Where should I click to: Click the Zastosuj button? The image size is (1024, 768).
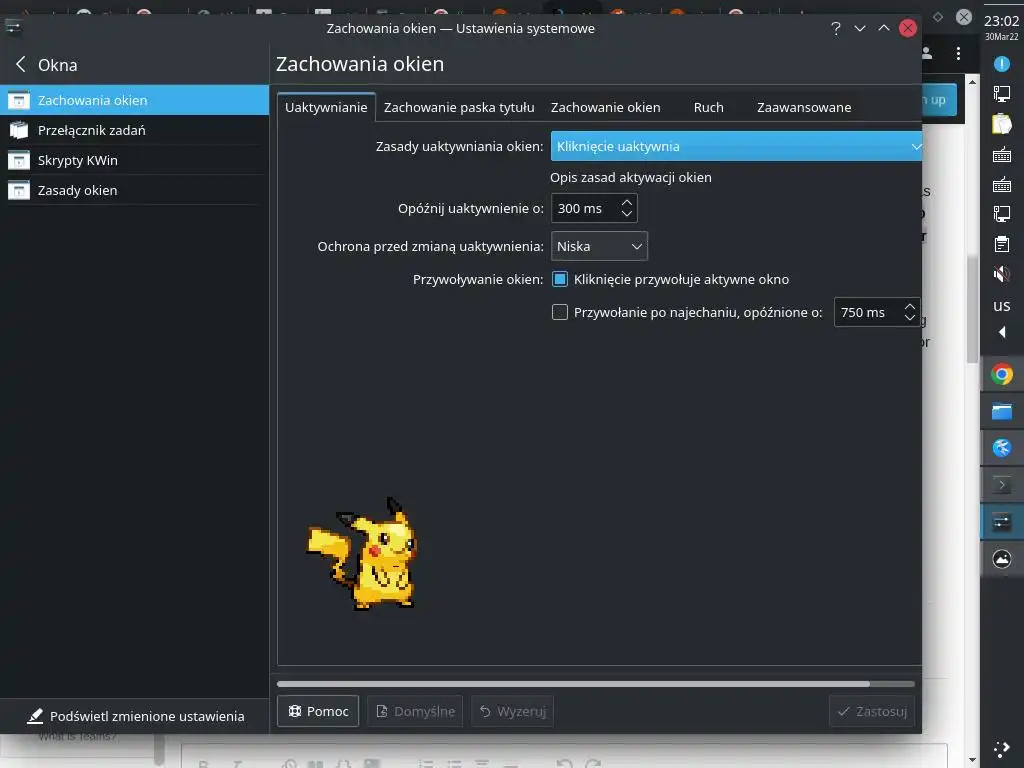(872, 711)
